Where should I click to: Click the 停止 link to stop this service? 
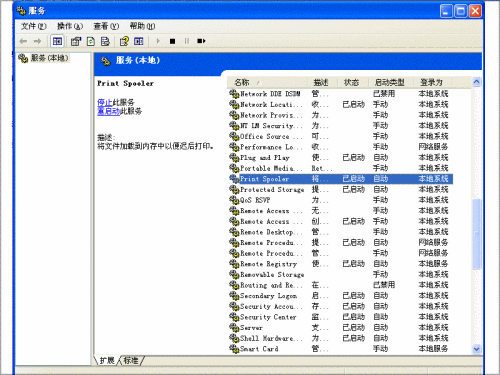[x=105, y=102]
